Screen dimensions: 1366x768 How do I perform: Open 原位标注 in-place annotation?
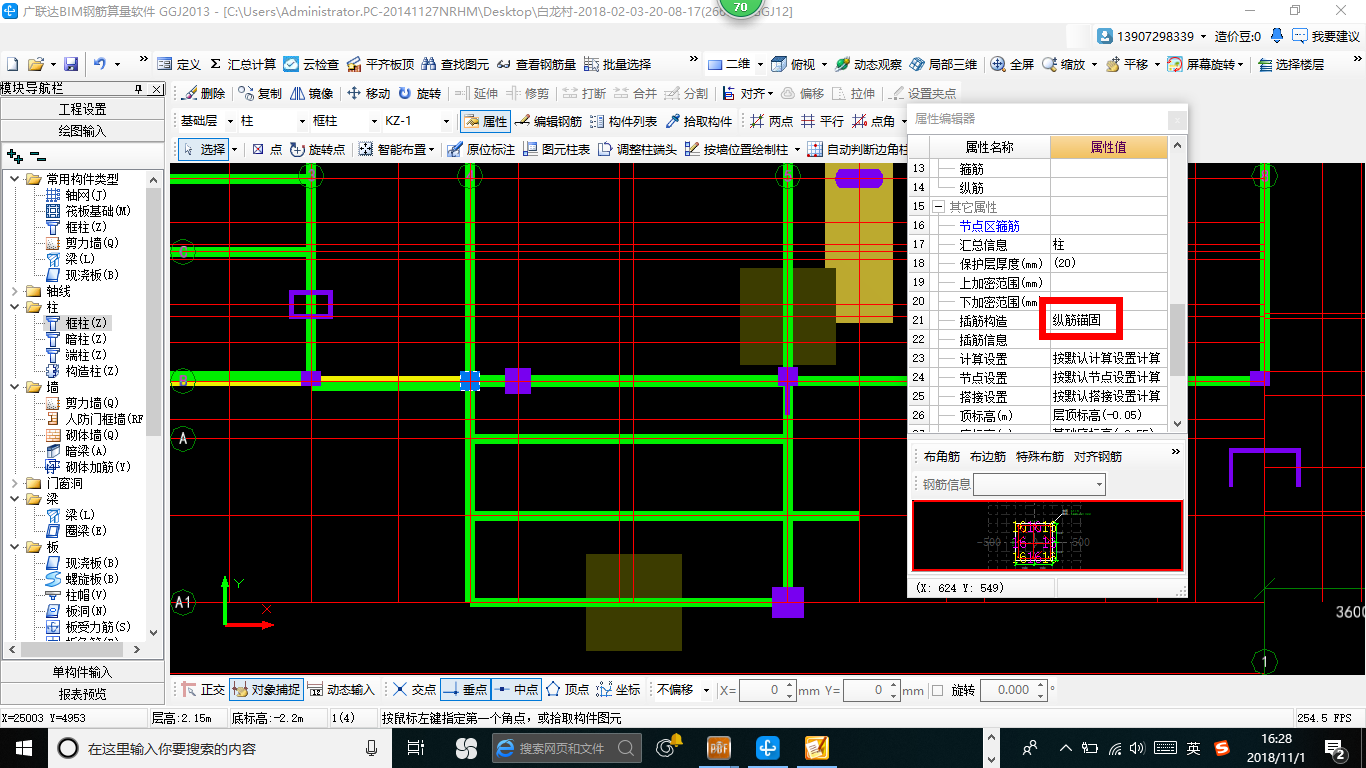(481, 149)
